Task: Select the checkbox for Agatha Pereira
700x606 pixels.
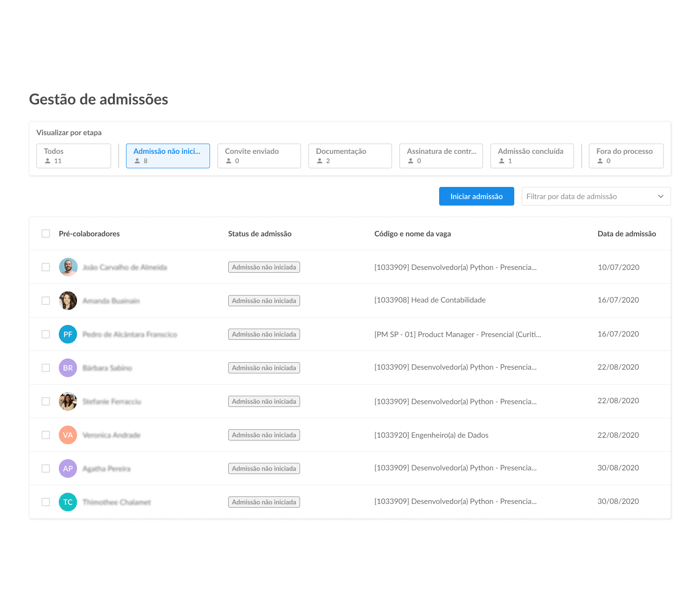Action: [x=46, y=468]
